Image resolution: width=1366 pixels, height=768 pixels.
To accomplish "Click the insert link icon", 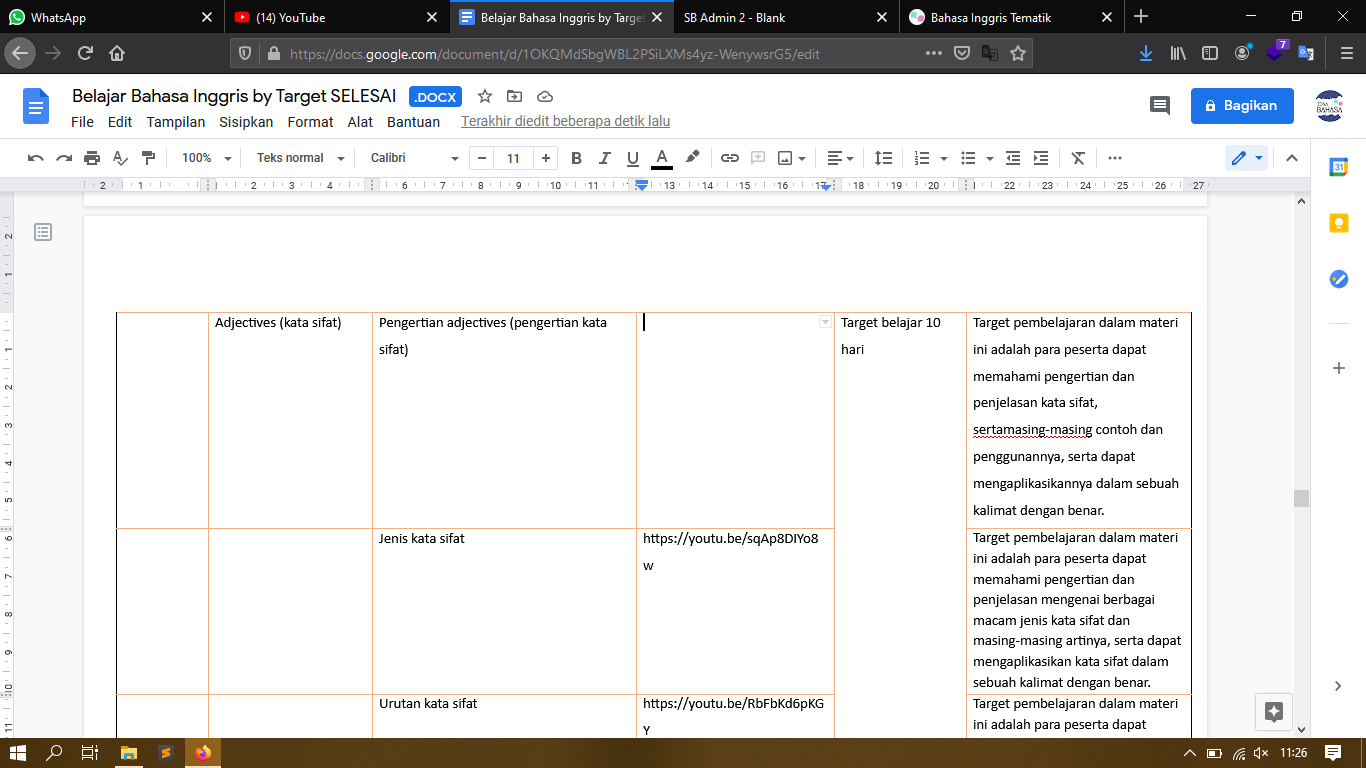I will [x=730, y=158].
